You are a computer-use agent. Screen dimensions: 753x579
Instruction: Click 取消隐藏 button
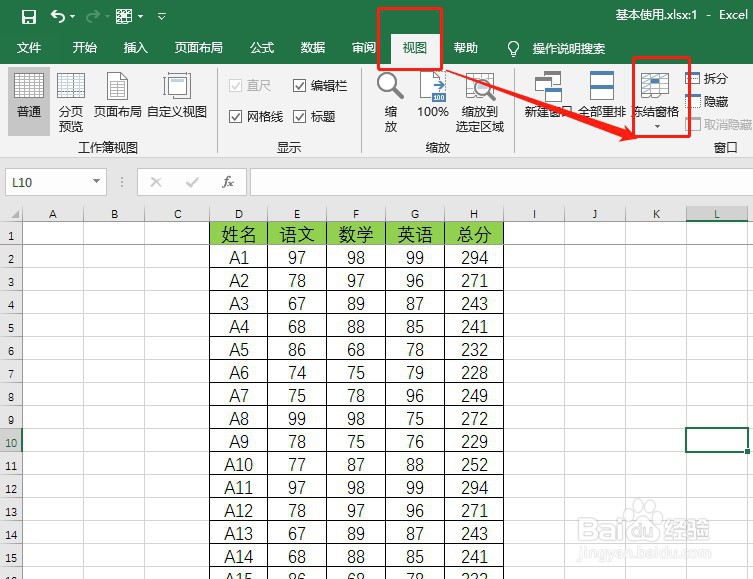[x=719, y=124]
